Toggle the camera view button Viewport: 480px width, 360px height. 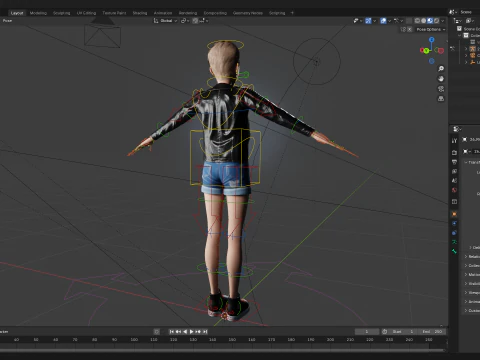(441, 89)
